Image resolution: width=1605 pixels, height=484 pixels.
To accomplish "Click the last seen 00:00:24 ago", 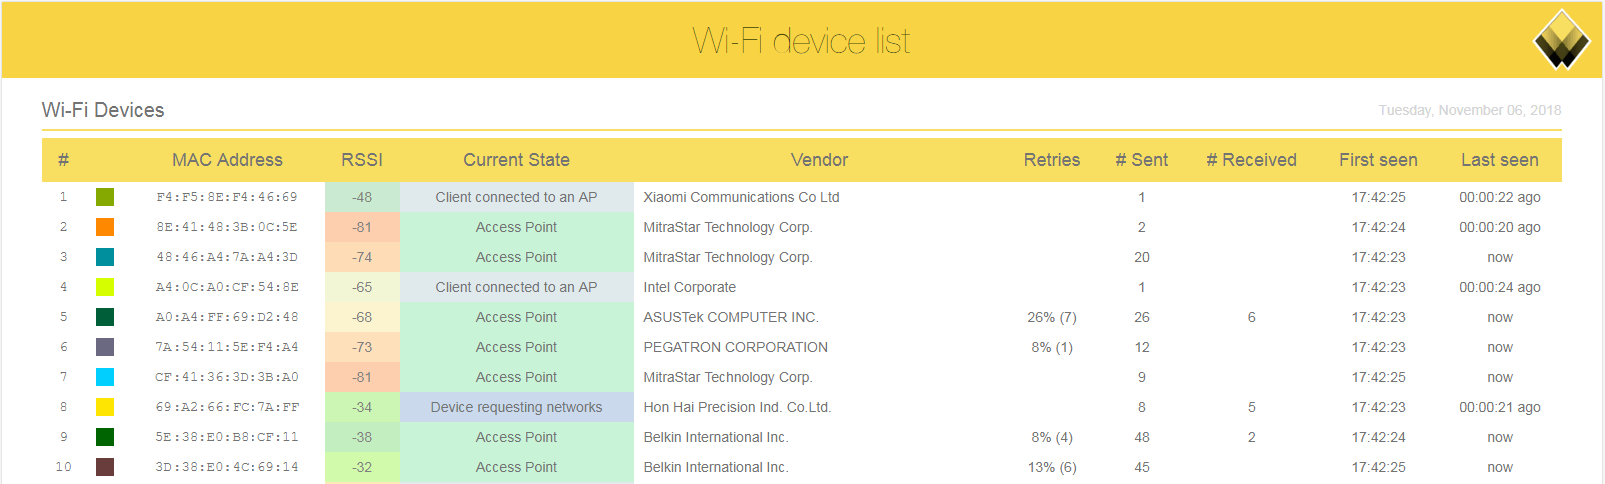I will tap(1500, 287).
